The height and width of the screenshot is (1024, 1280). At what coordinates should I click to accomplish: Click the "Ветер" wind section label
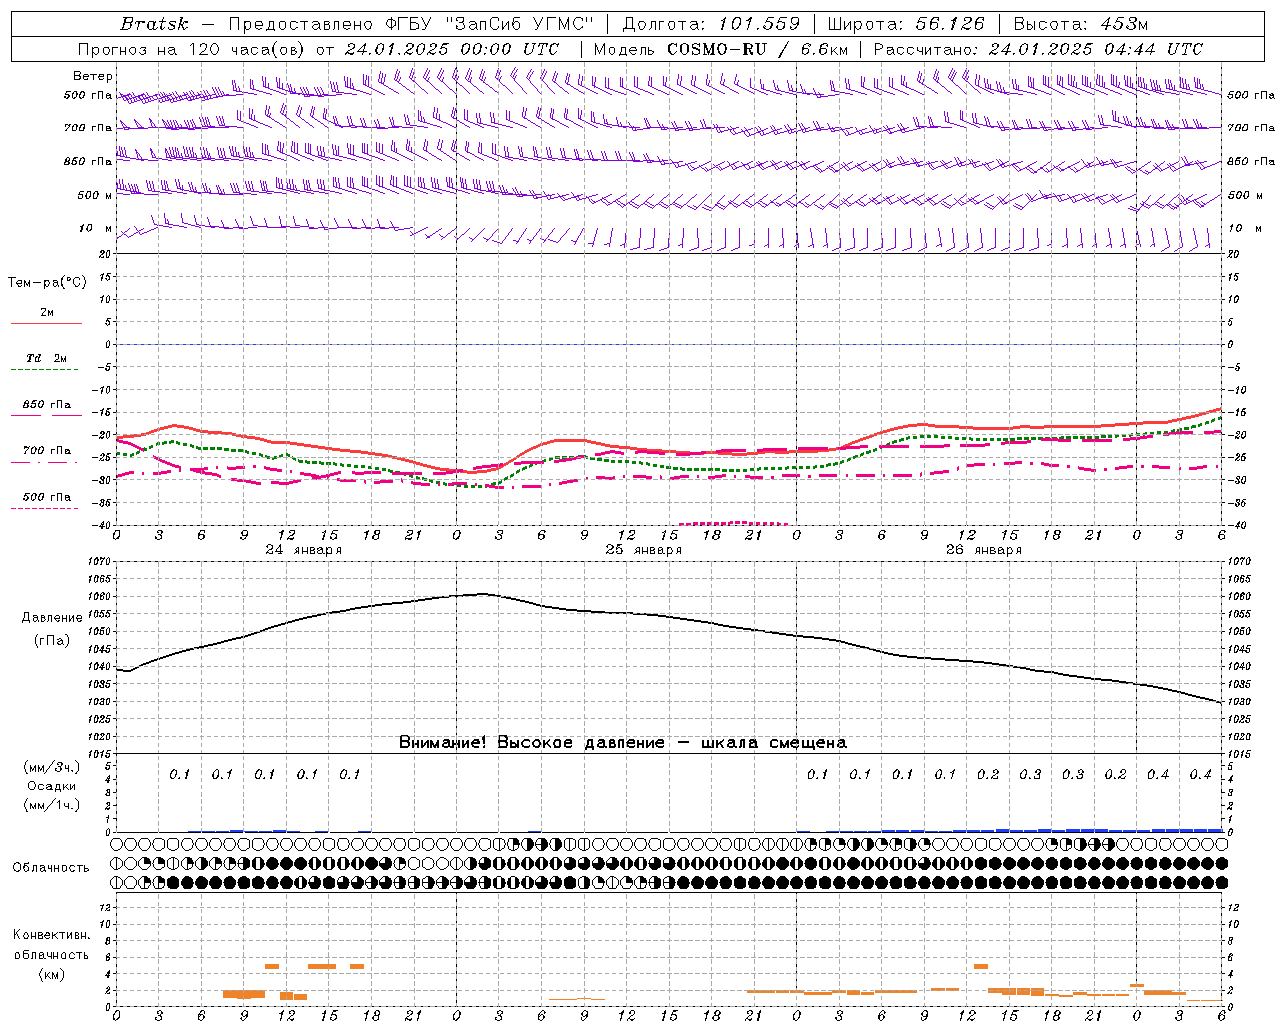pos(93,76)
